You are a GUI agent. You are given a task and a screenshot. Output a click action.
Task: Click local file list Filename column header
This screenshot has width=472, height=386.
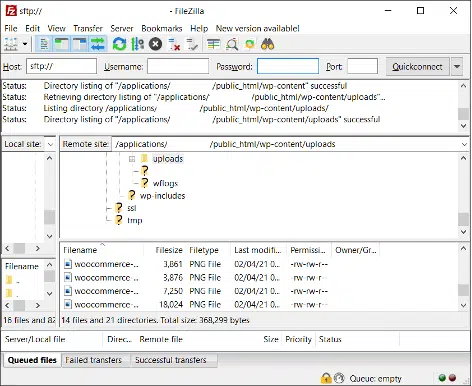[x=22, y=266]
